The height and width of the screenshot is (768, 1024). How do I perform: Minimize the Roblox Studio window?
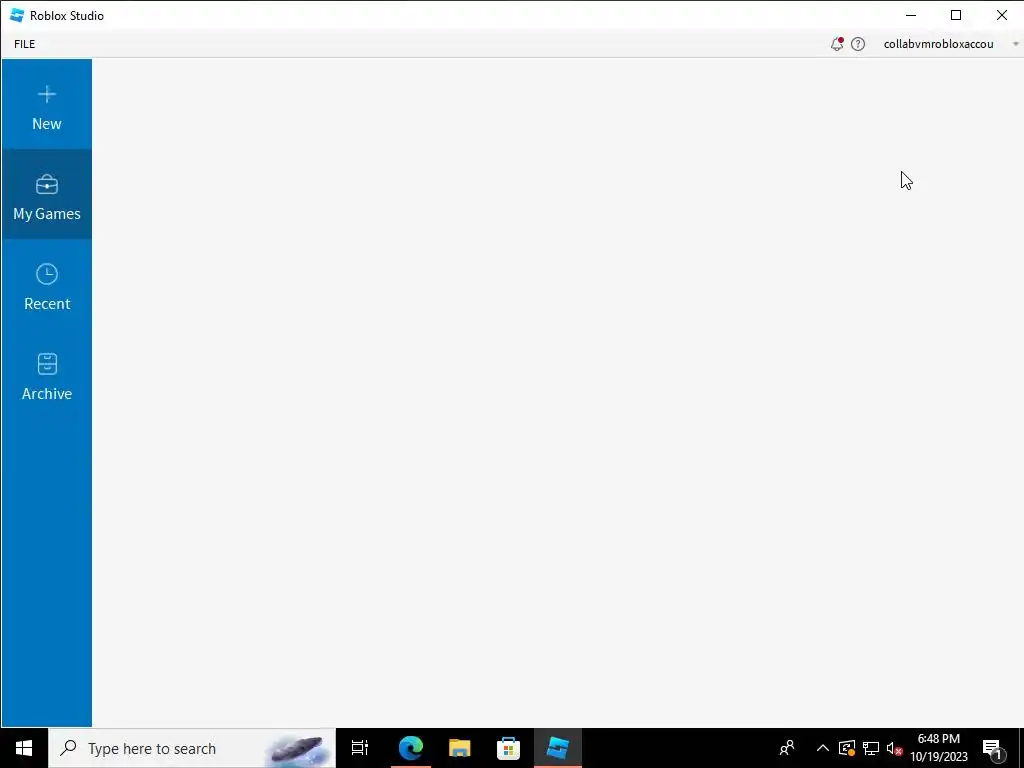(911, 15)
